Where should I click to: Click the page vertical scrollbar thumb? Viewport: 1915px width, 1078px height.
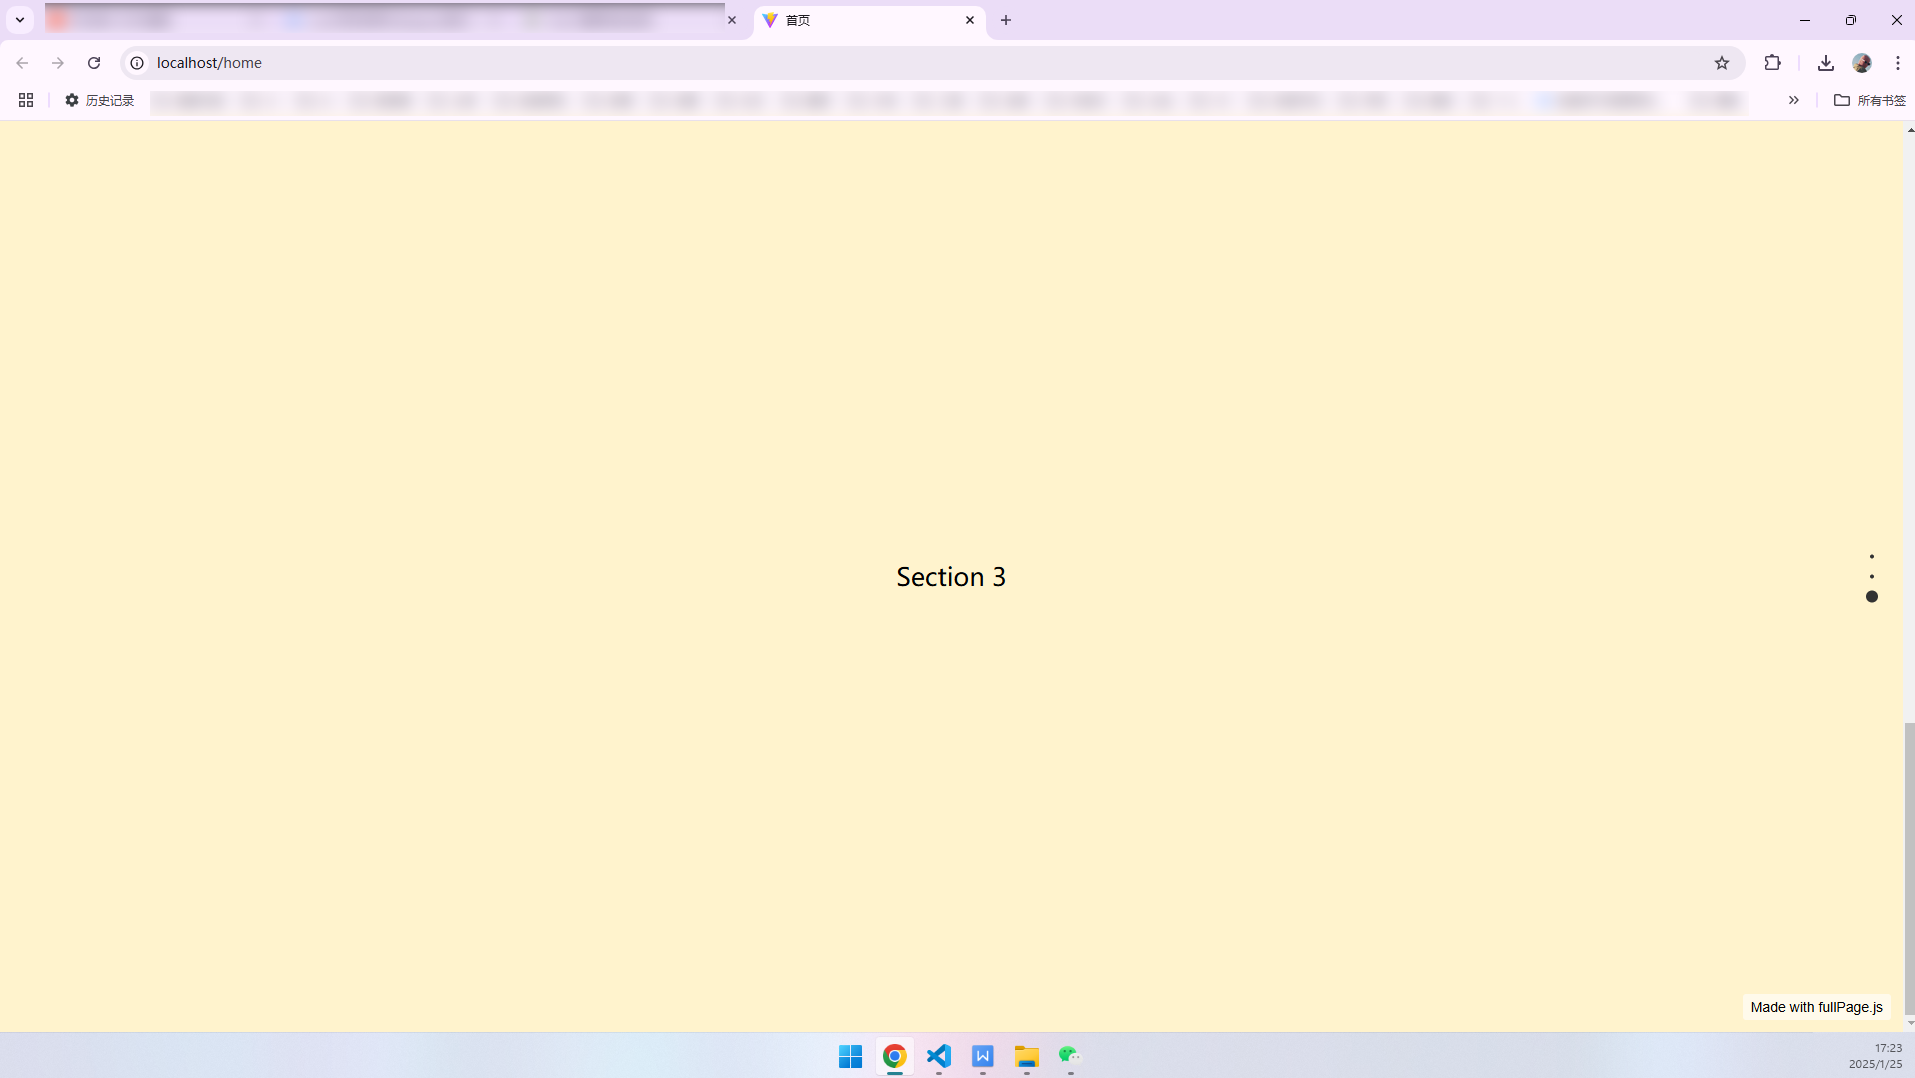pyautogui.click(x=1909, y=868)
